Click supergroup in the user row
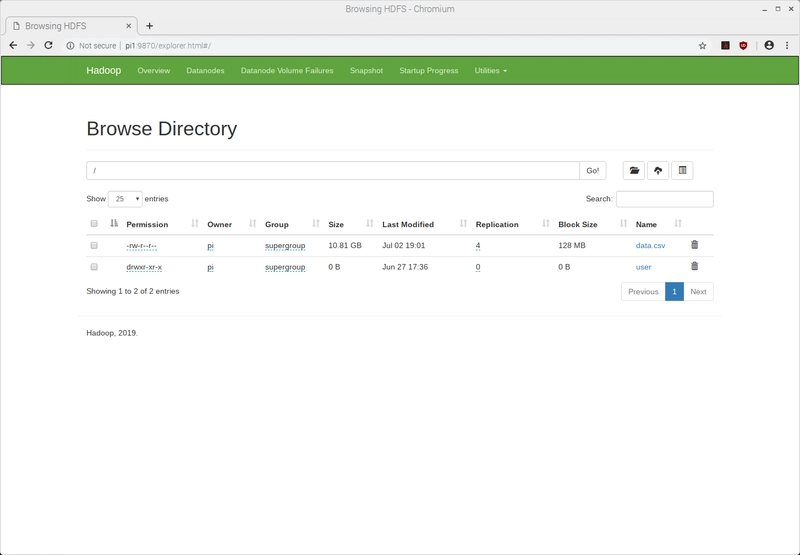800x555 pixels. coord(285,267)
